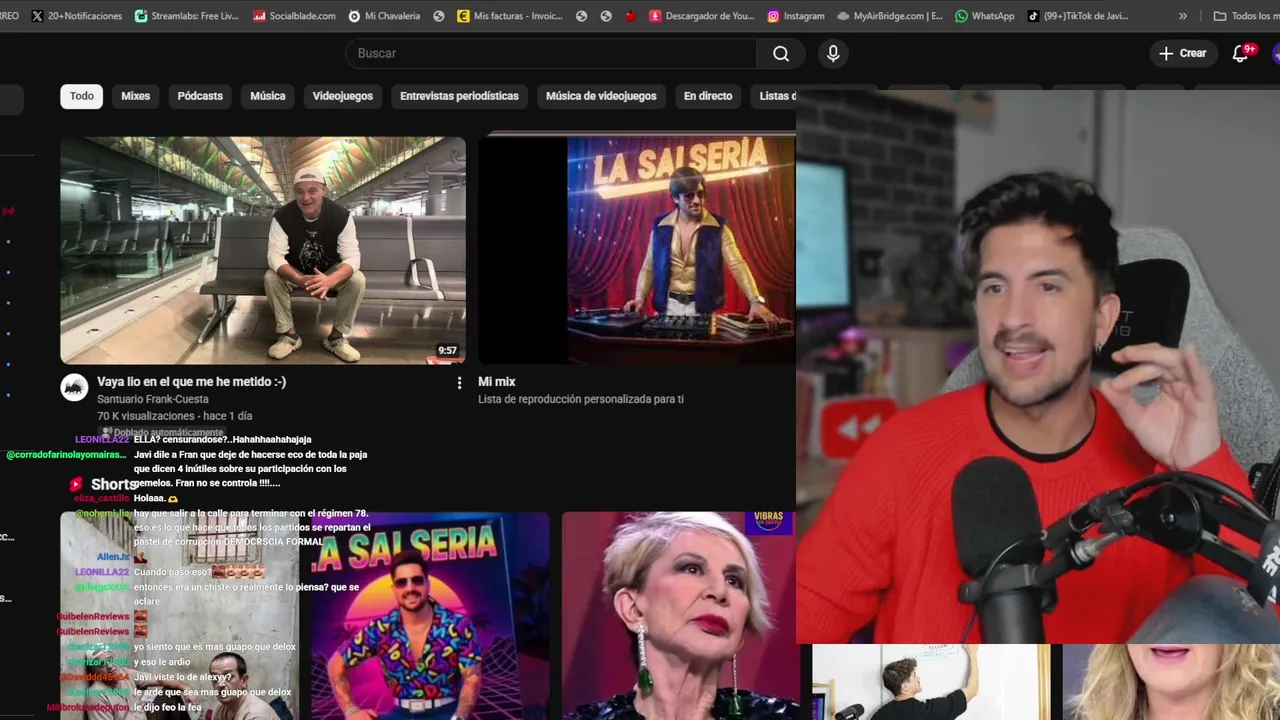The height and width of the screenshot is (720, 1280).
Task: Open the MyAirBridge.com bookmark
Action: tap(890, 16)
